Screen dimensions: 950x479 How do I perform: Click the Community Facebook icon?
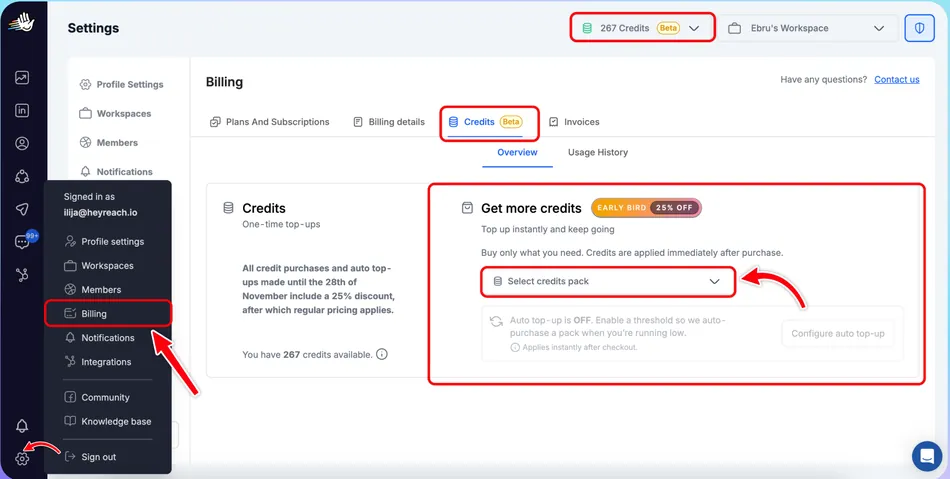(70, 397)
